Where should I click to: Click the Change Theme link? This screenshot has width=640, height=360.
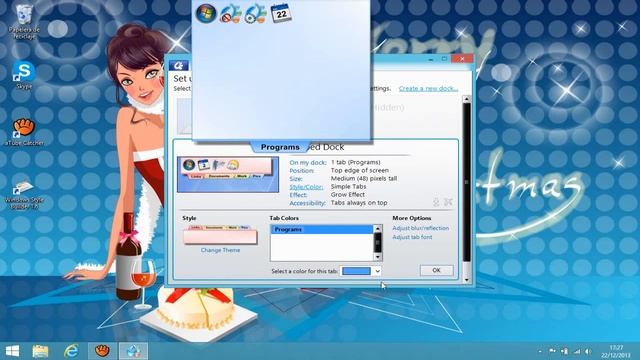click(220, 250)
